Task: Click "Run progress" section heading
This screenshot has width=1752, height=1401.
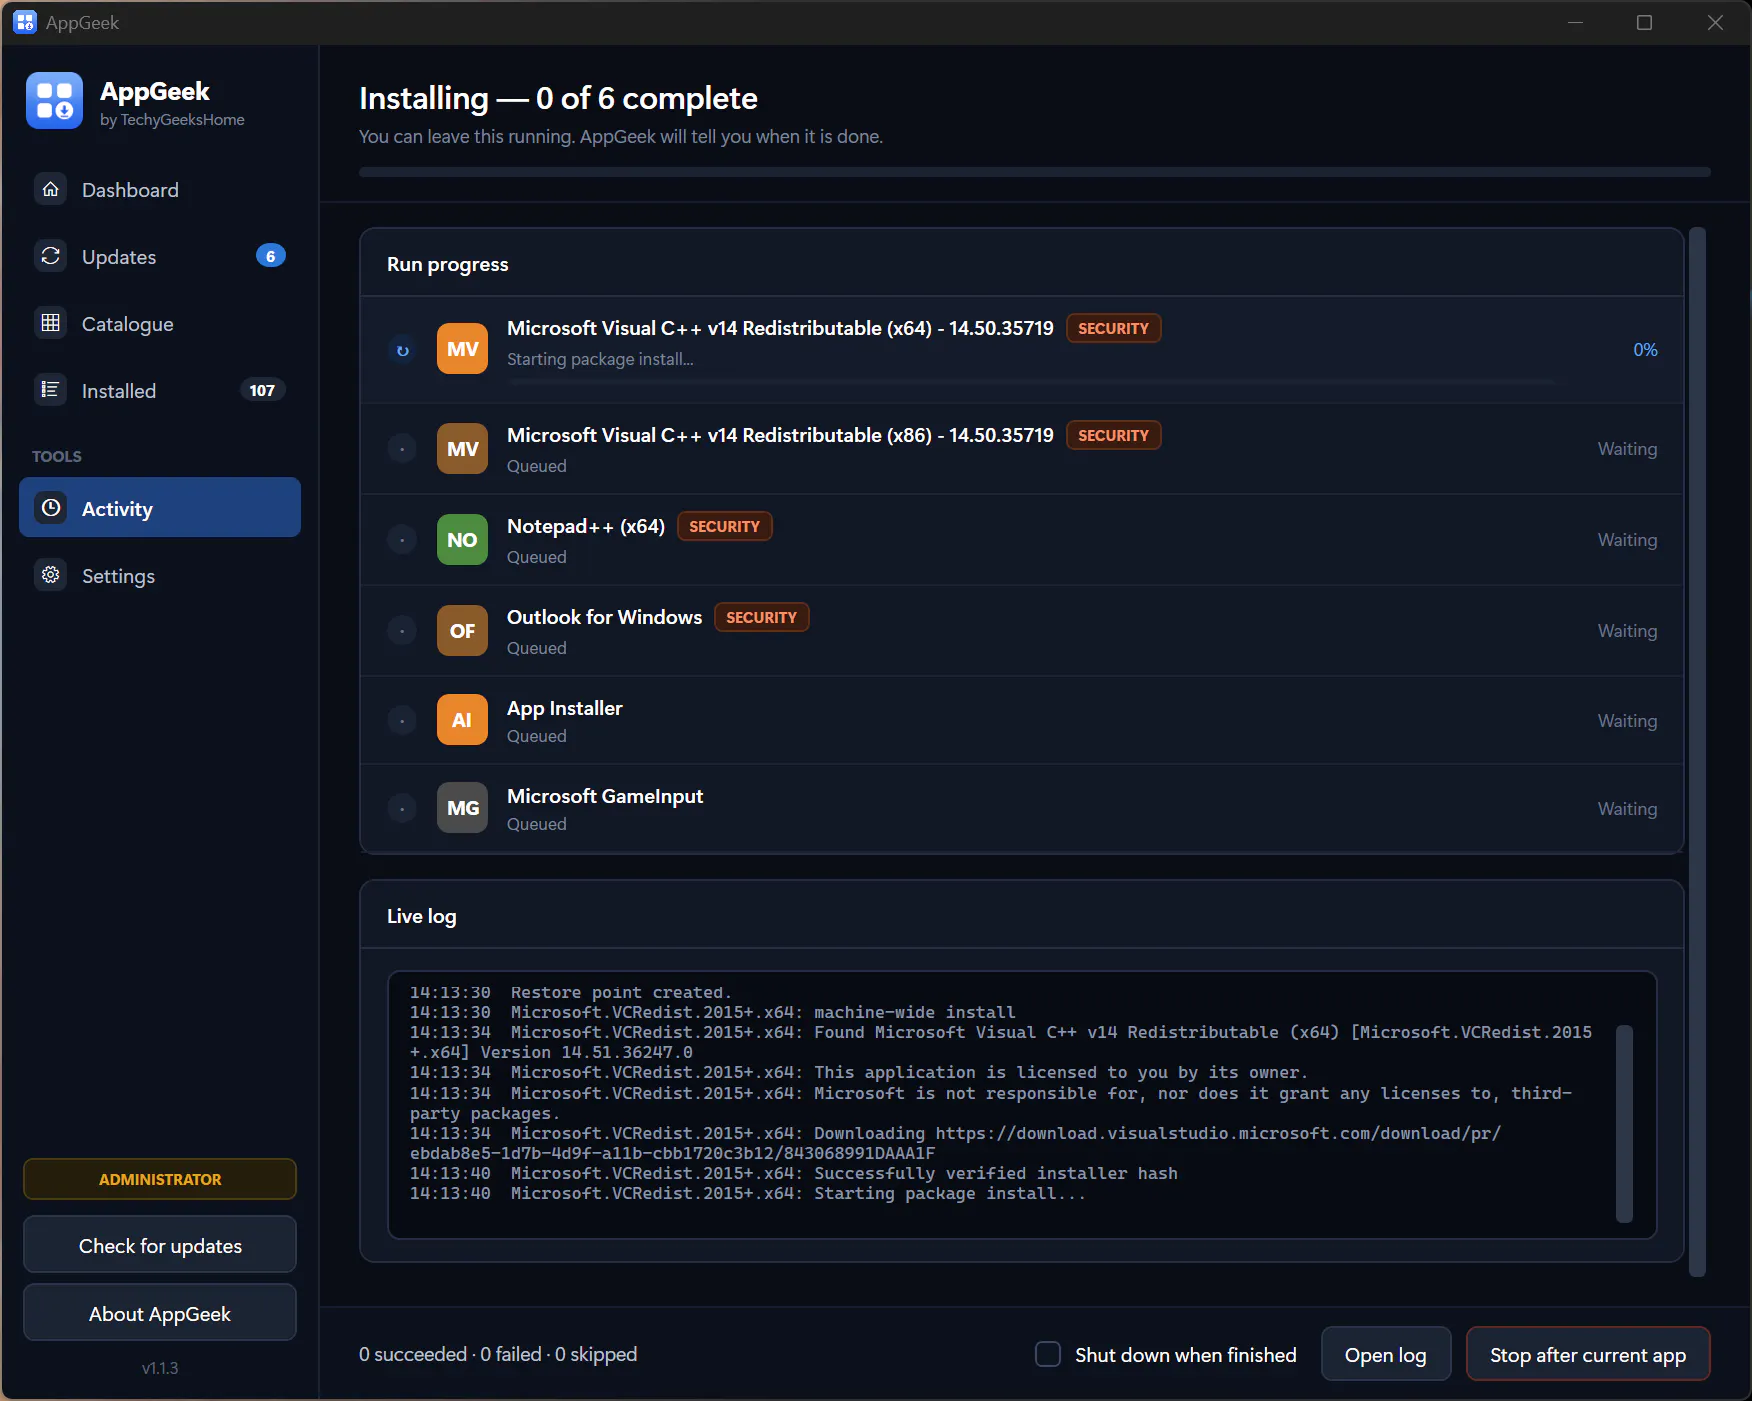Action: [x=448, y=264]
